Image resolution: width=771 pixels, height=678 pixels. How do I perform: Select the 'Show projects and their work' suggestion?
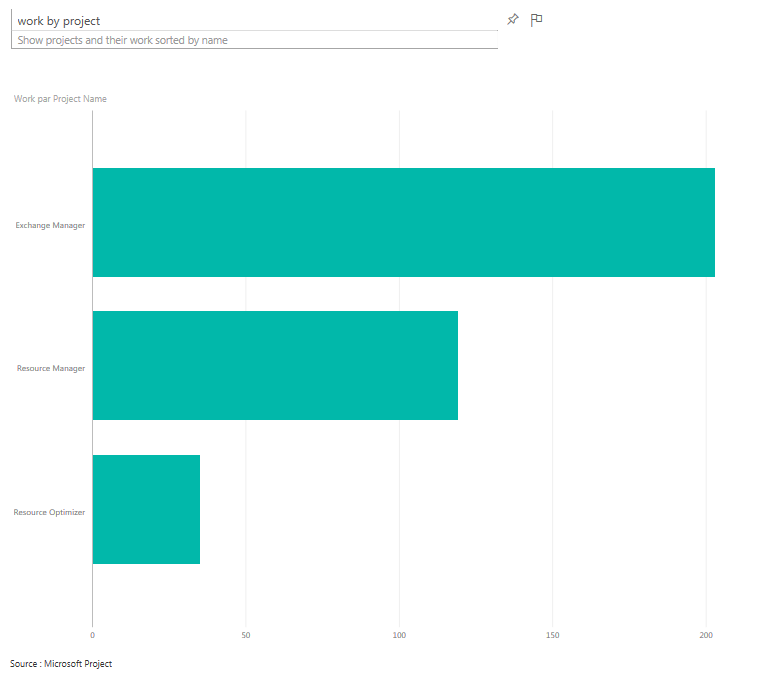click(x=130, y=41)
